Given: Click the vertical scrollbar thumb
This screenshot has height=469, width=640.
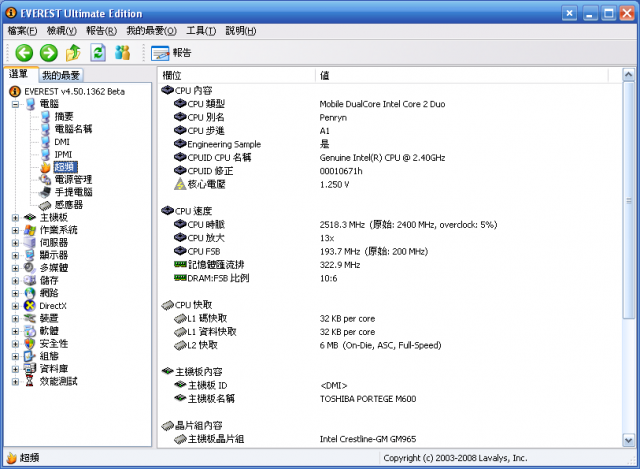Looking at the screenshot, I should click(629, 200).
